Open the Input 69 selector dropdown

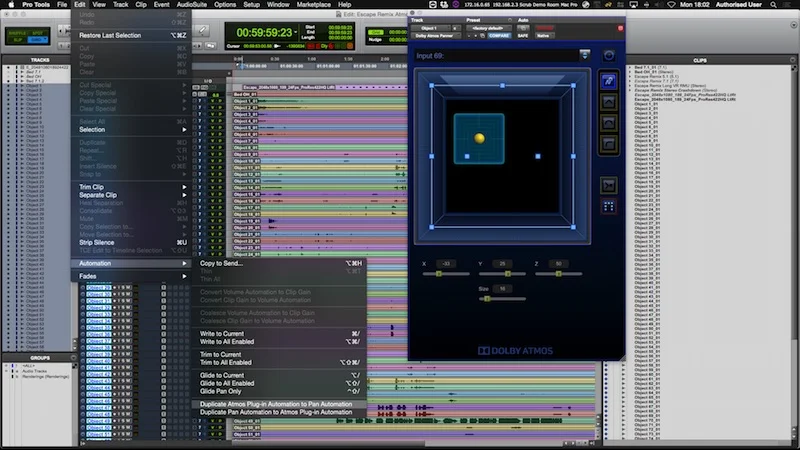[x=585, y=55]
